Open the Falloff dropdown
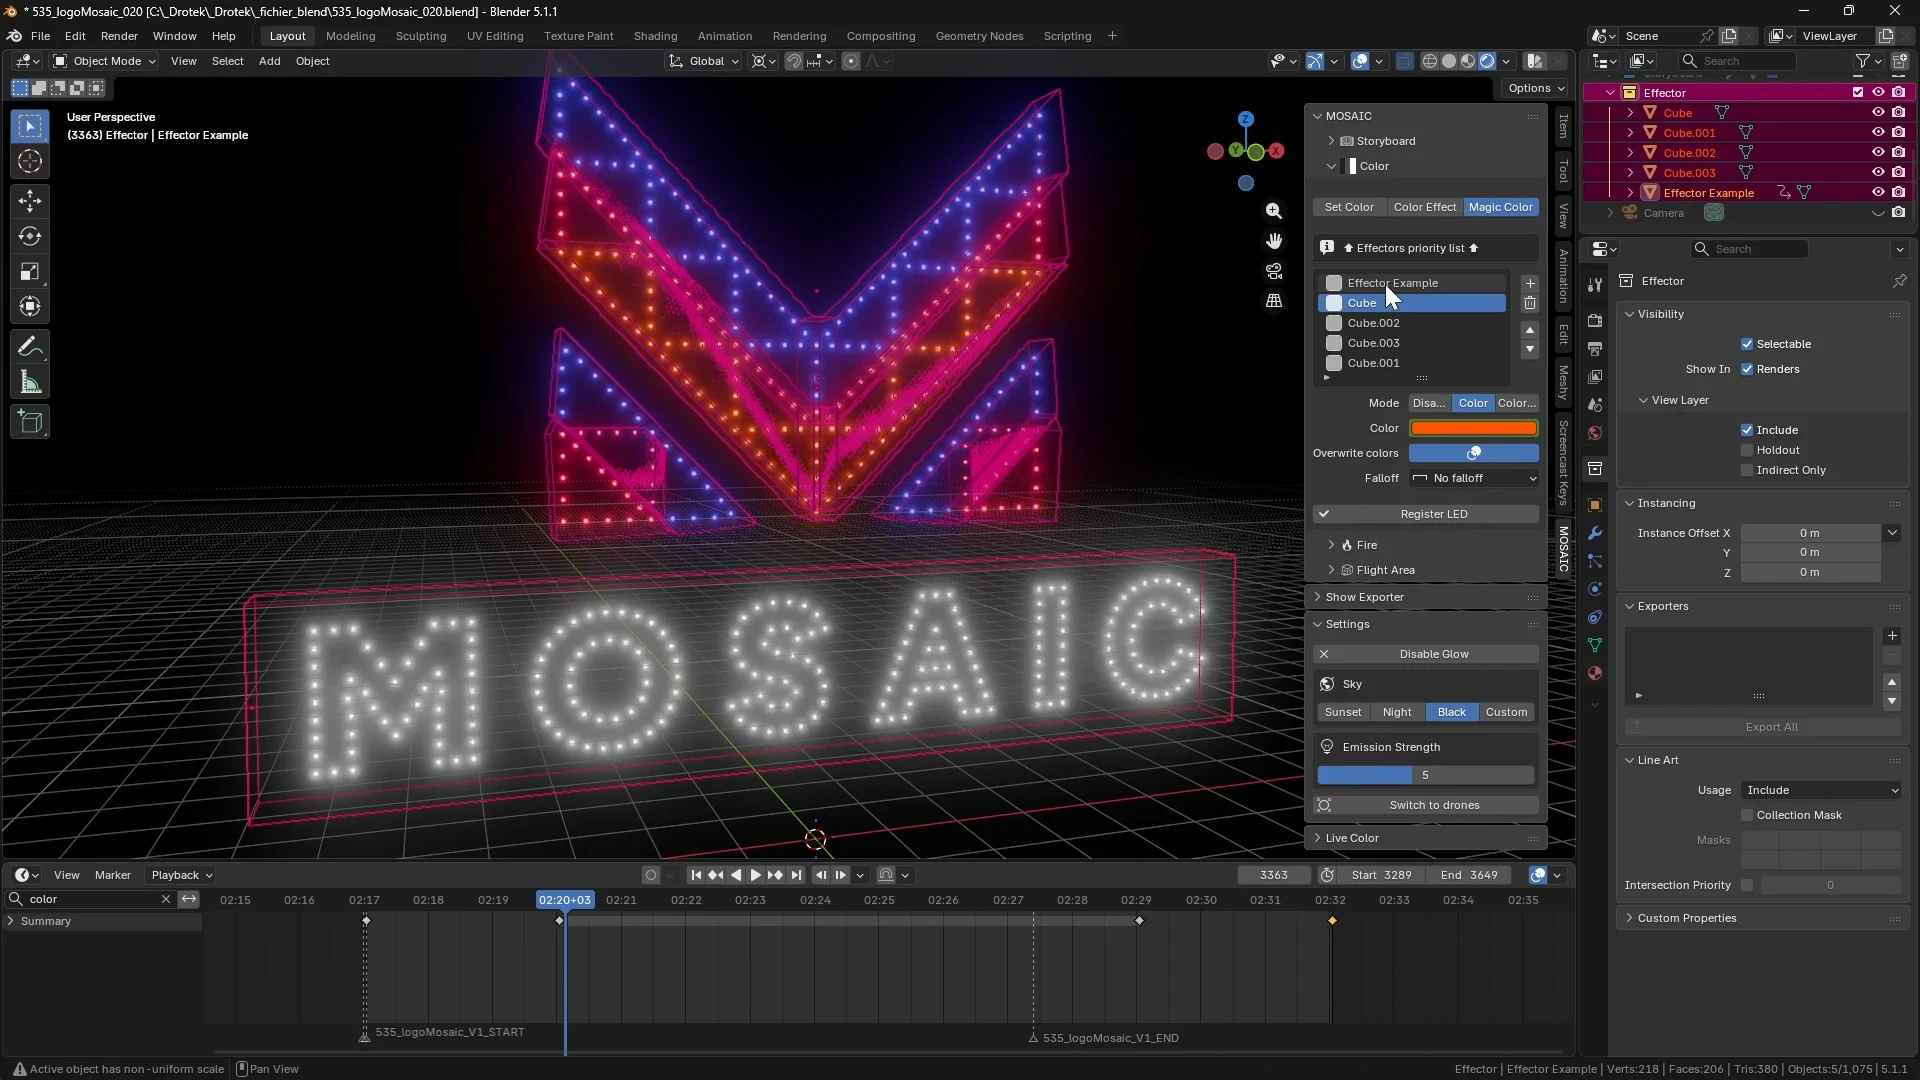 coord(1474,478)
